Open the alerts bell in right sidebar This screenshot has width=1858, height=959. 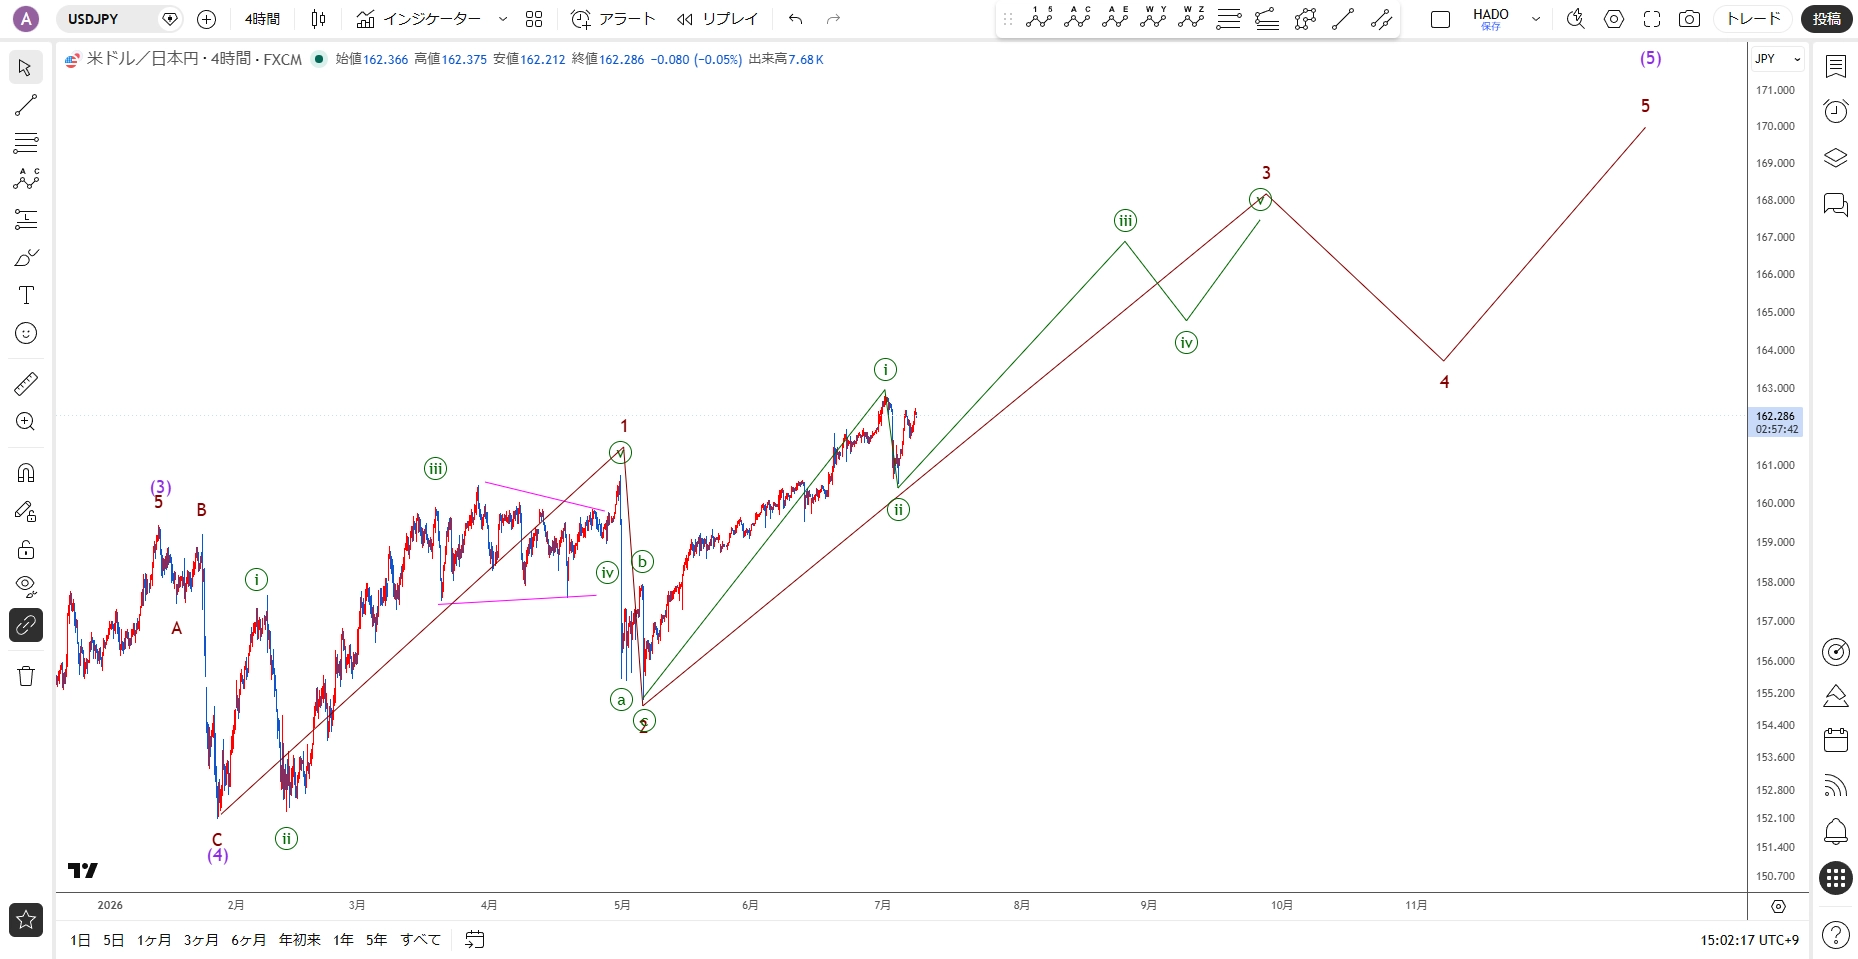1835,832
